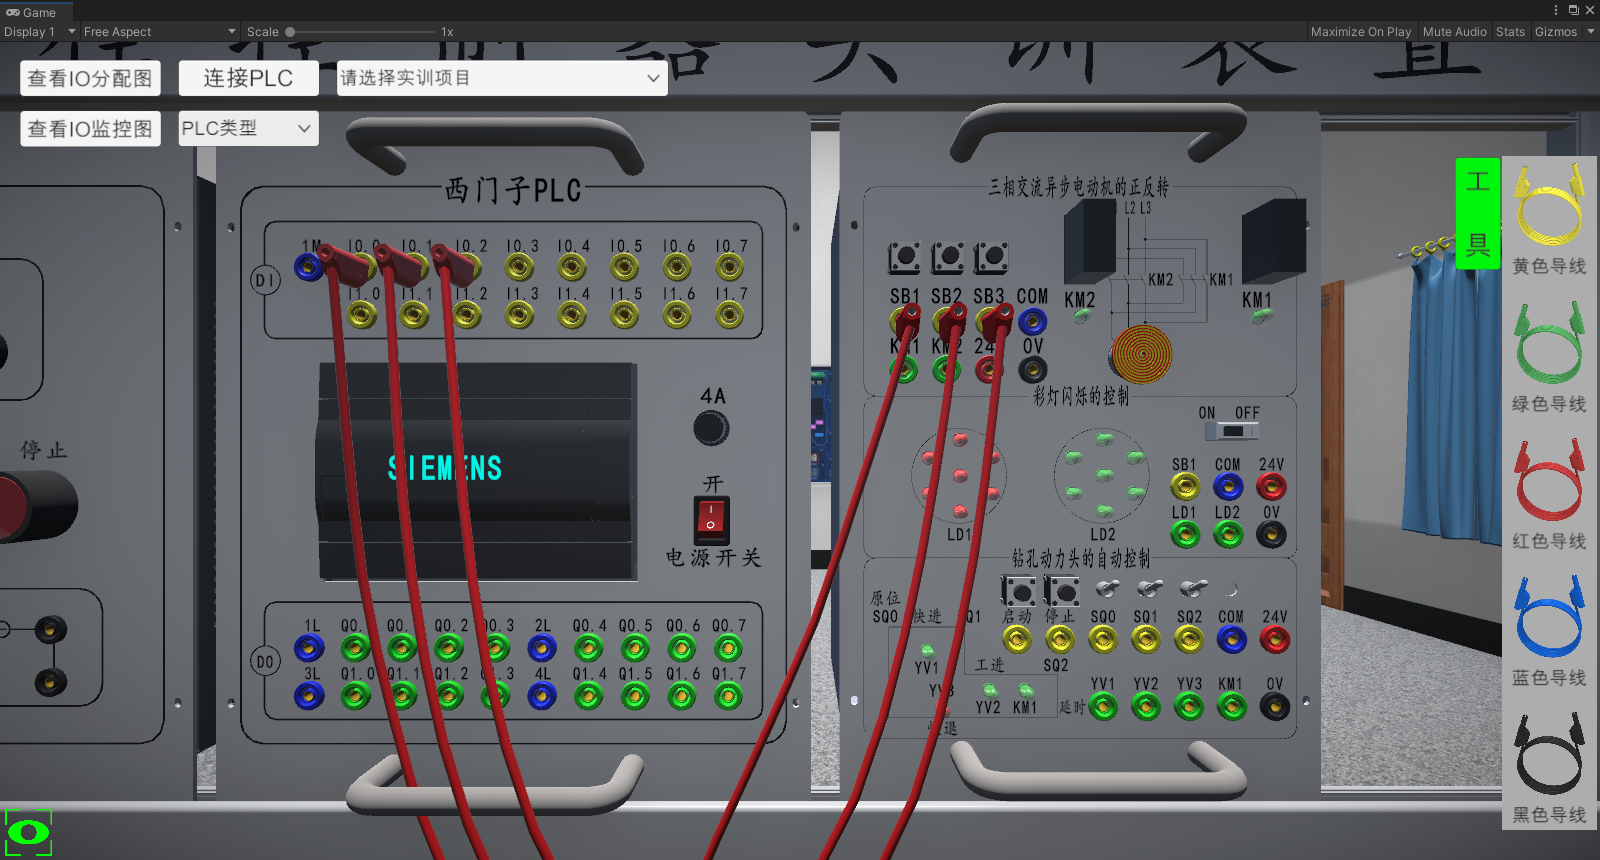Toggle Mute Audio
This screenshot has height=860, width=1600.
point(1454,32)
